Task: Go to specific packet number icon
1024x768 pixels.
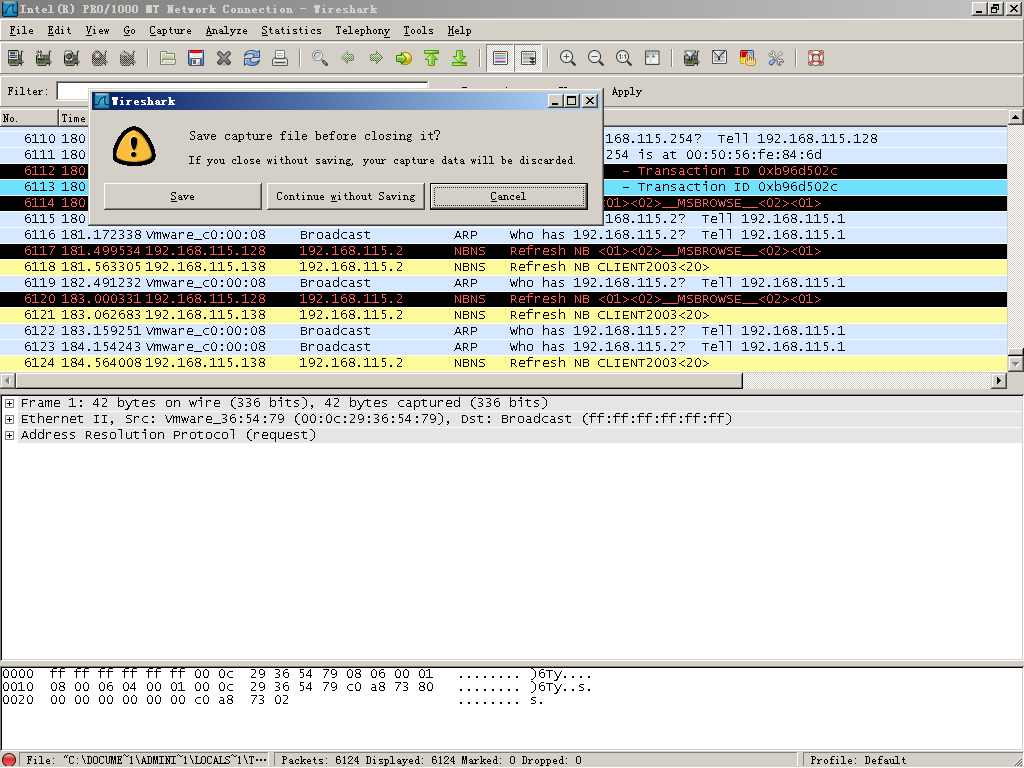Action: [404, 58]
